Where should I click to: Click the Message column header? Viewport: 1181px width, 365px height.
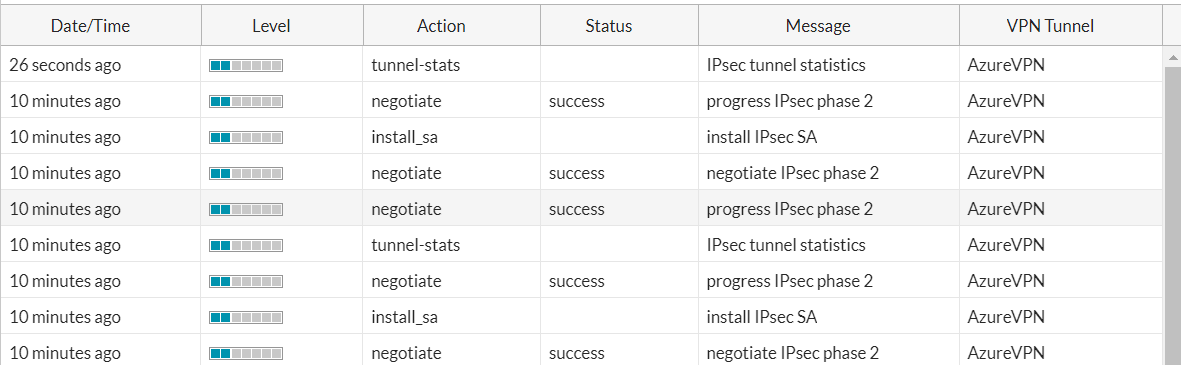pos(818,26)
